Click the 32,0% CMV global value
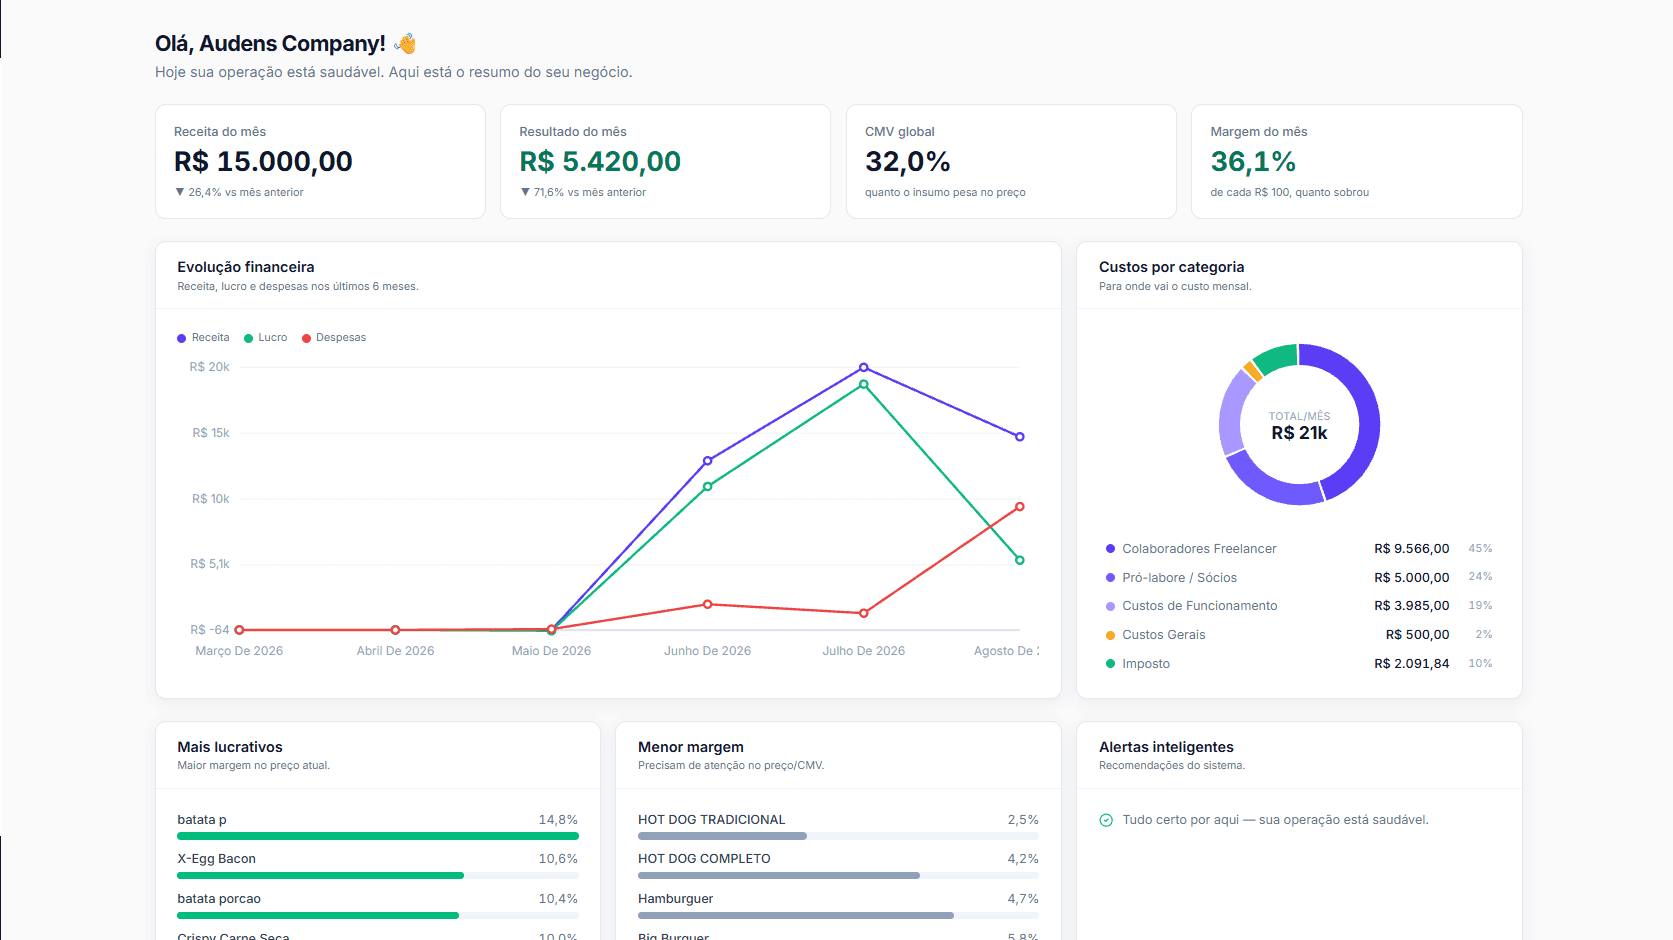Screen dimensions: 1673x940 (908, 161)
